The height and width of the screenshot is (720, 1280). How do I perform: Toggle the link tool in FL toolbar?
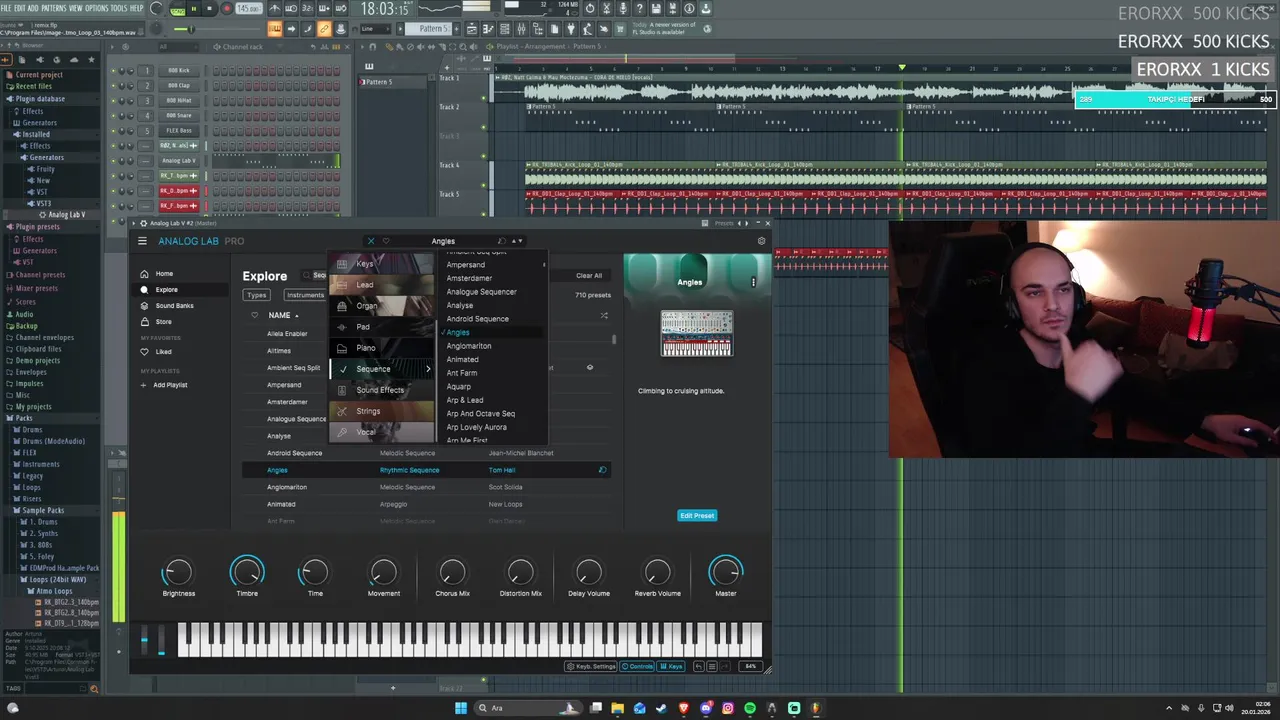point(324,29)
